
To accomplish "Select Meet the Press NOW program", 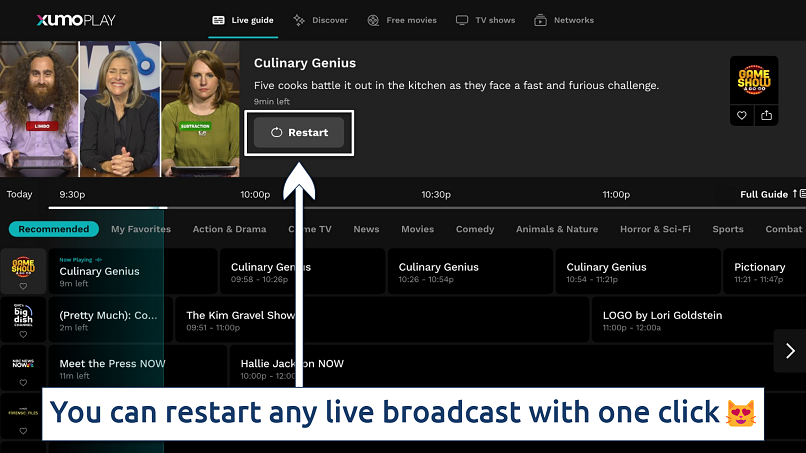I will coord(138,368).
